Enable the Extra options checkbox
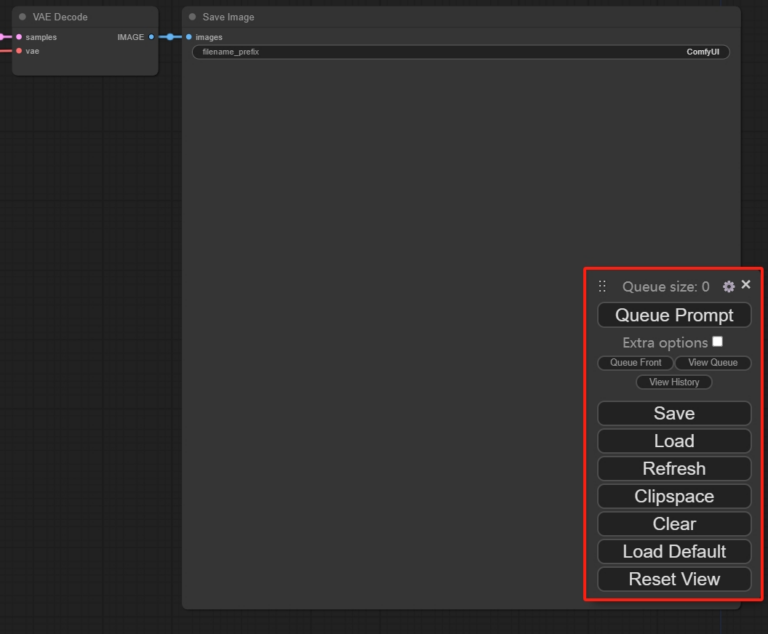This screenshot has width=768, height=634. click(x=717, y=342)
